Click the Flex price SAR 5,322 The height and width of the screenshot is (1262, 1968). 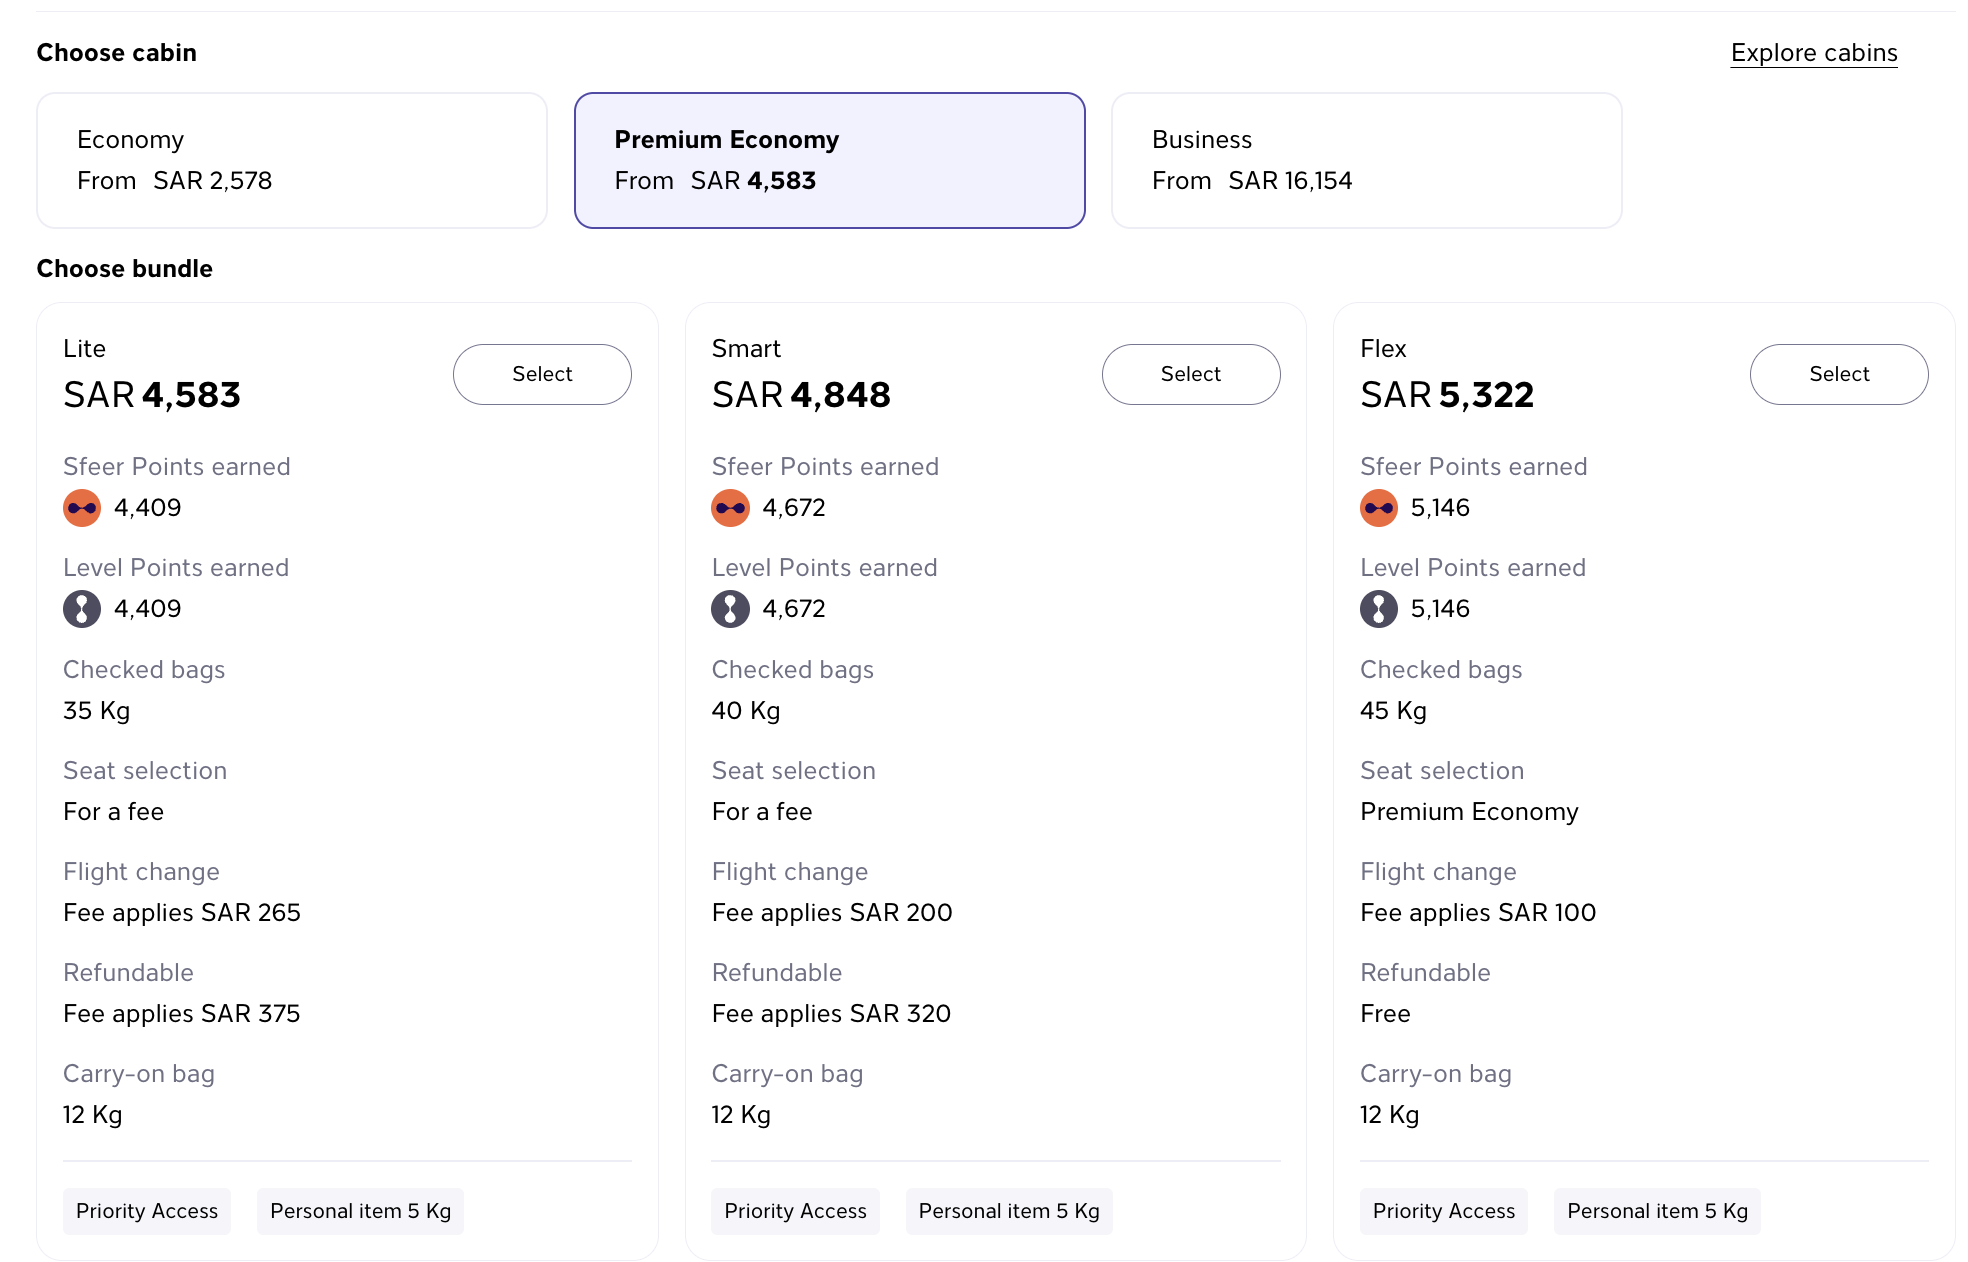click(1447, 395)
